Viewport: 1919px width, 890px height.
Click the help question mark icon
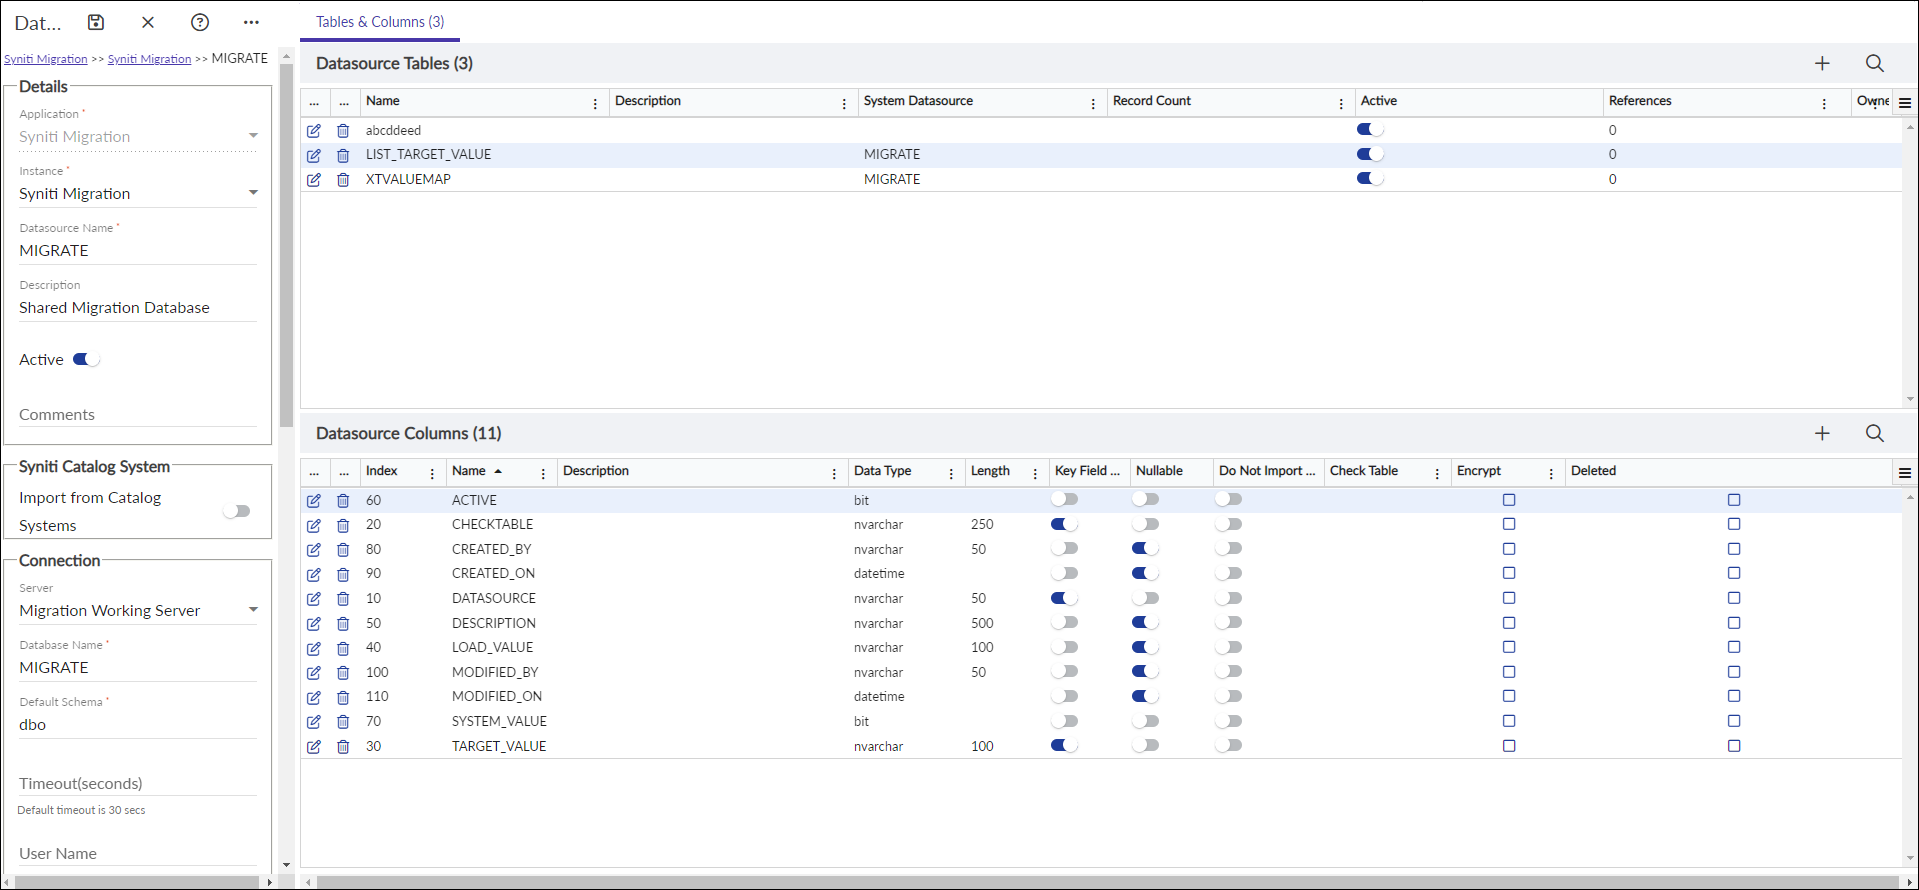click(200, 22)
